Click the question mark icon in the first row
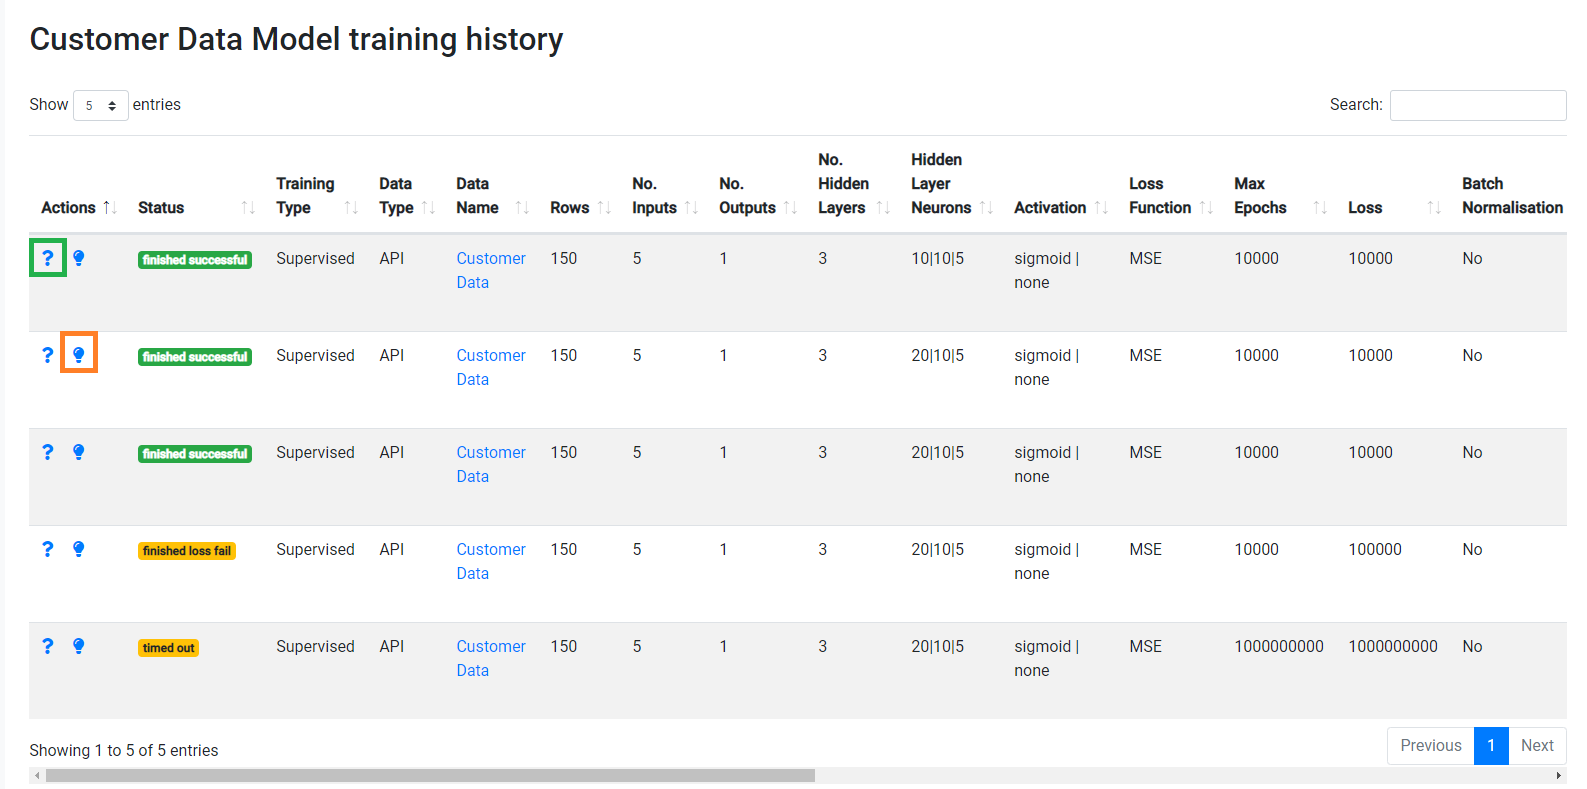Viewport: 1587px width, 789px height. (47, 258)
